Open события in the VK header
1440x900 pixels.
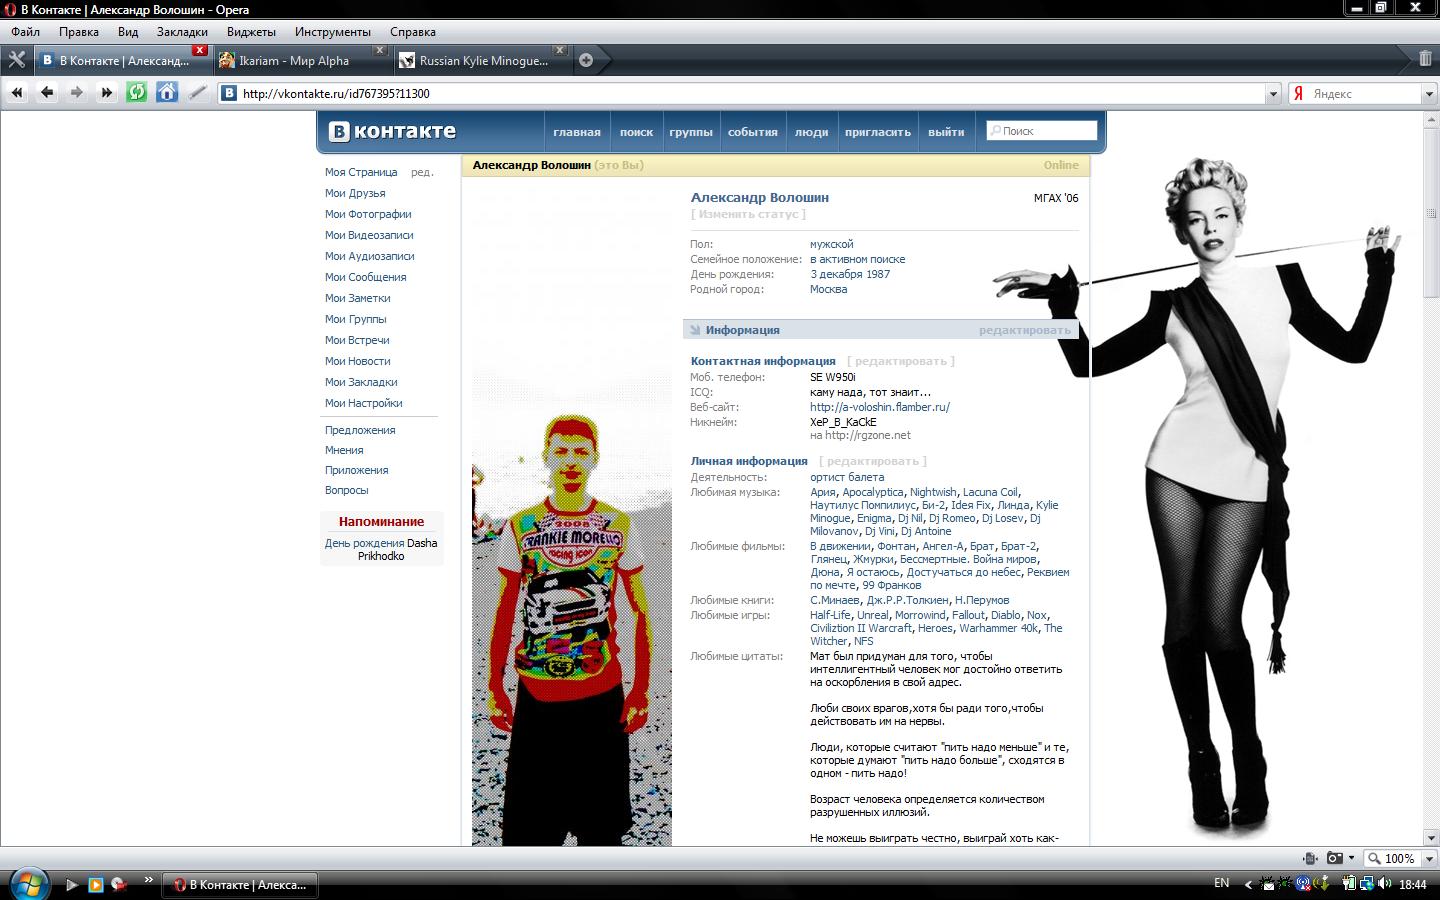[x=753, y=132]
